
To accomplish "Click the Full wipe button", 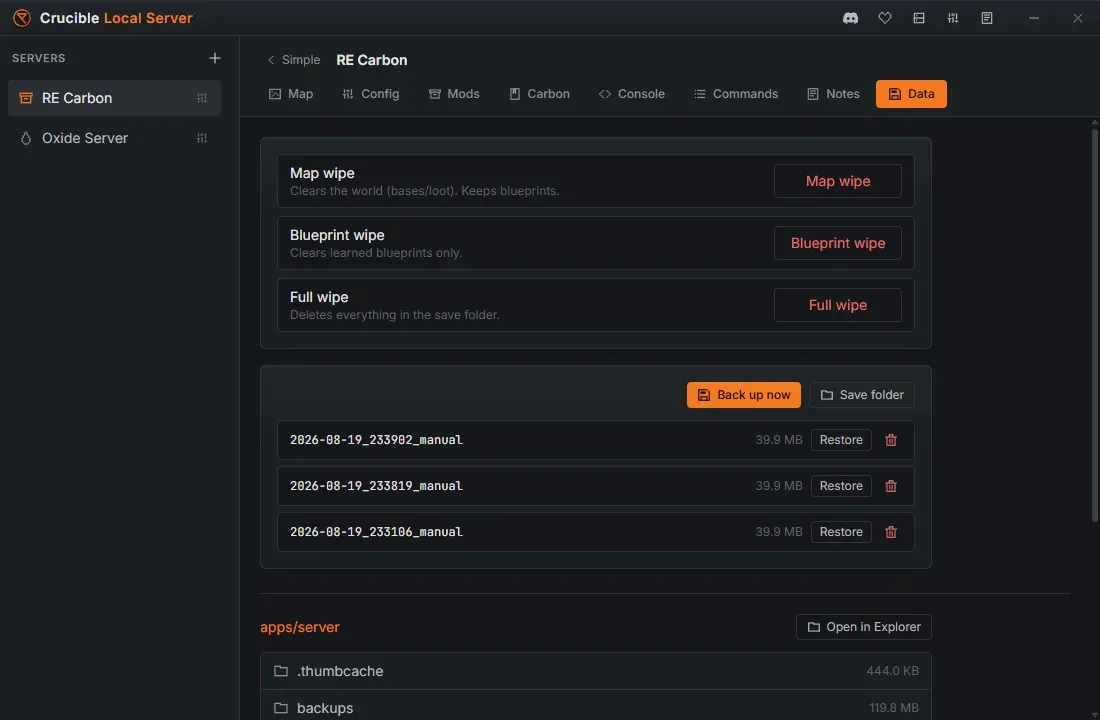I will click(x=838, y=305).
